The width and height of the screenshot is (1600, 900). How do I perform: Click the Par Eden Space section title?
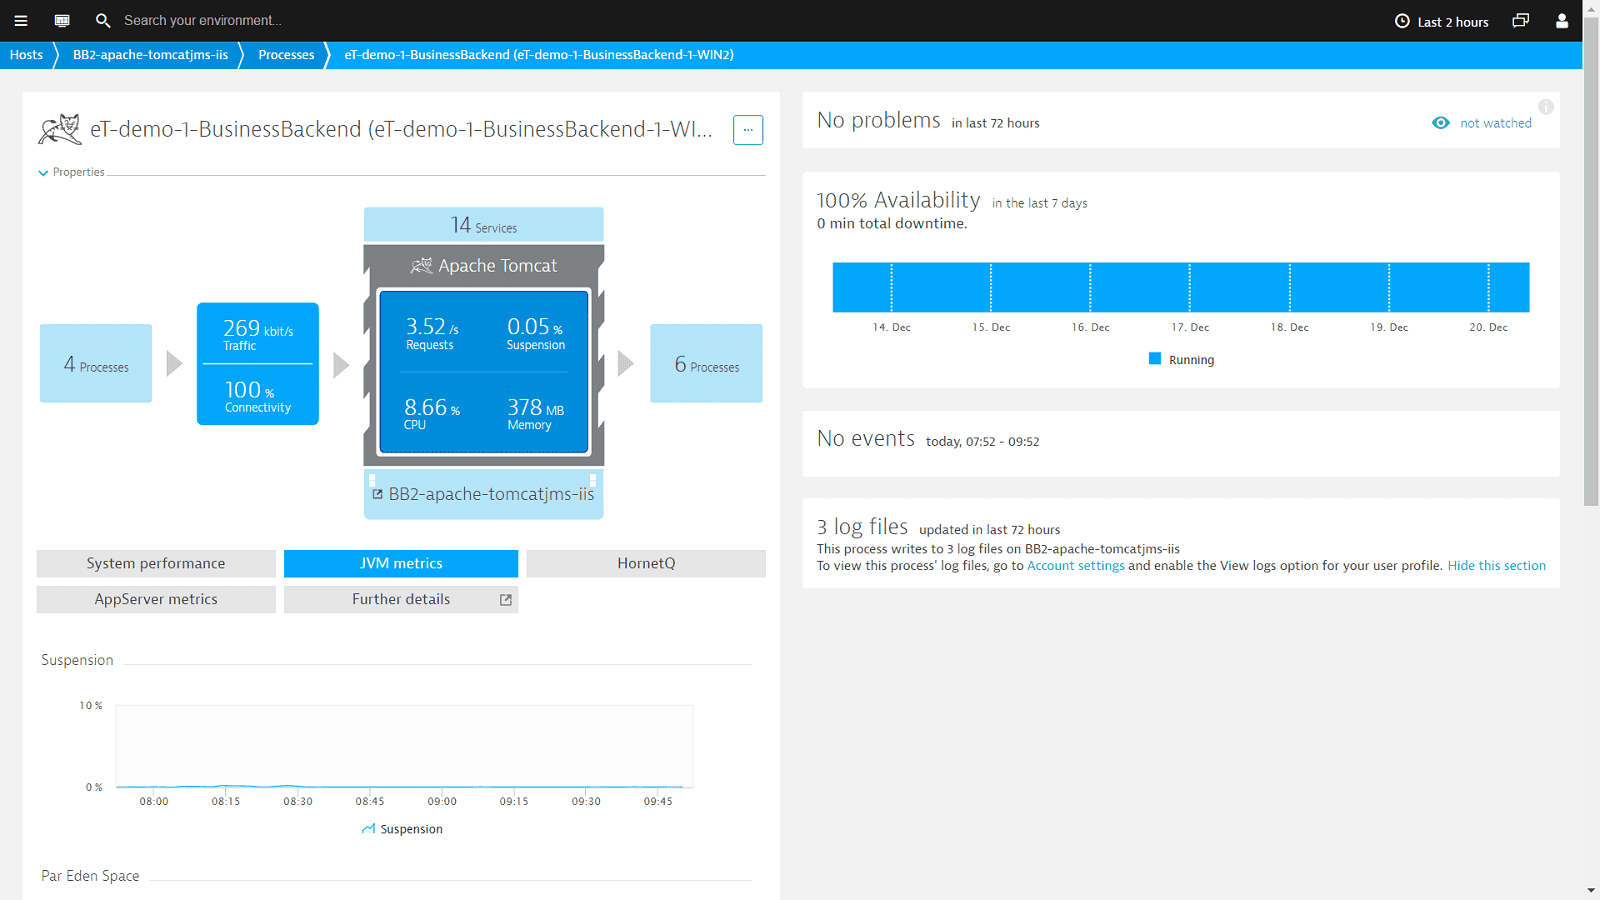[x=90, y=876]
